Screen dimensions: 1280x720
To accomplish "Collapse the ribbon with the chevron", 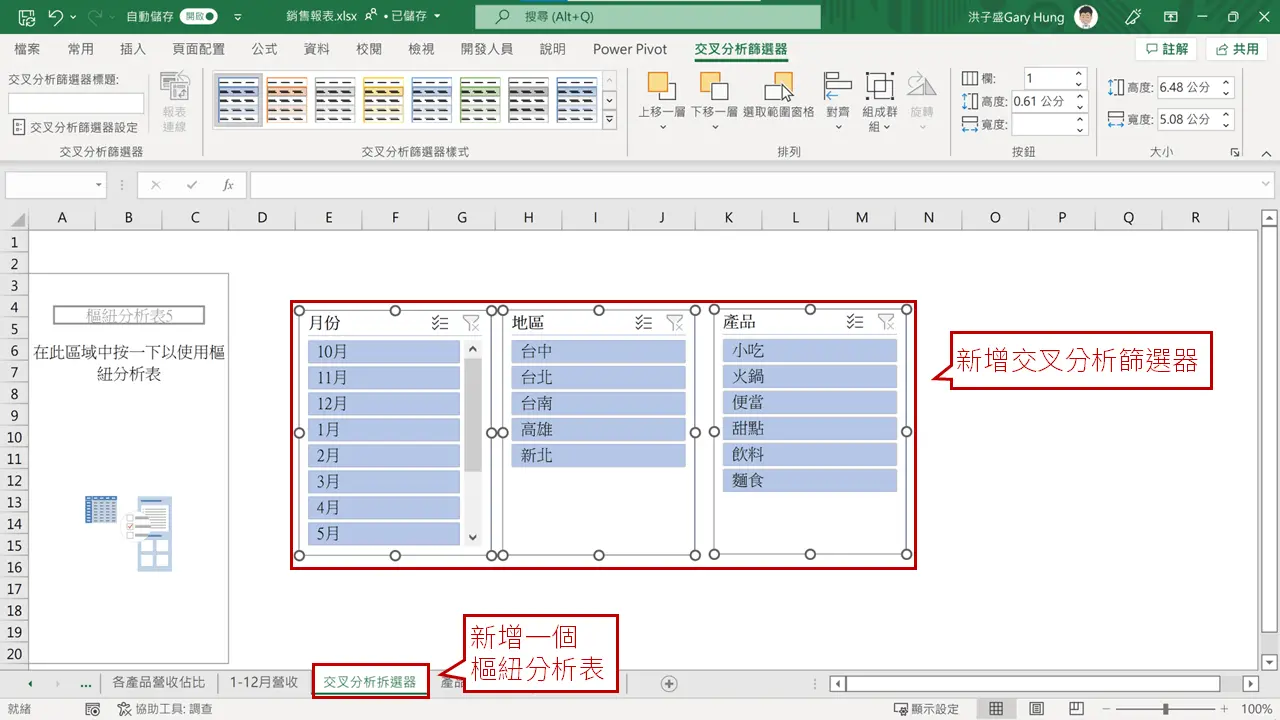I will (x=1265, y=152).
